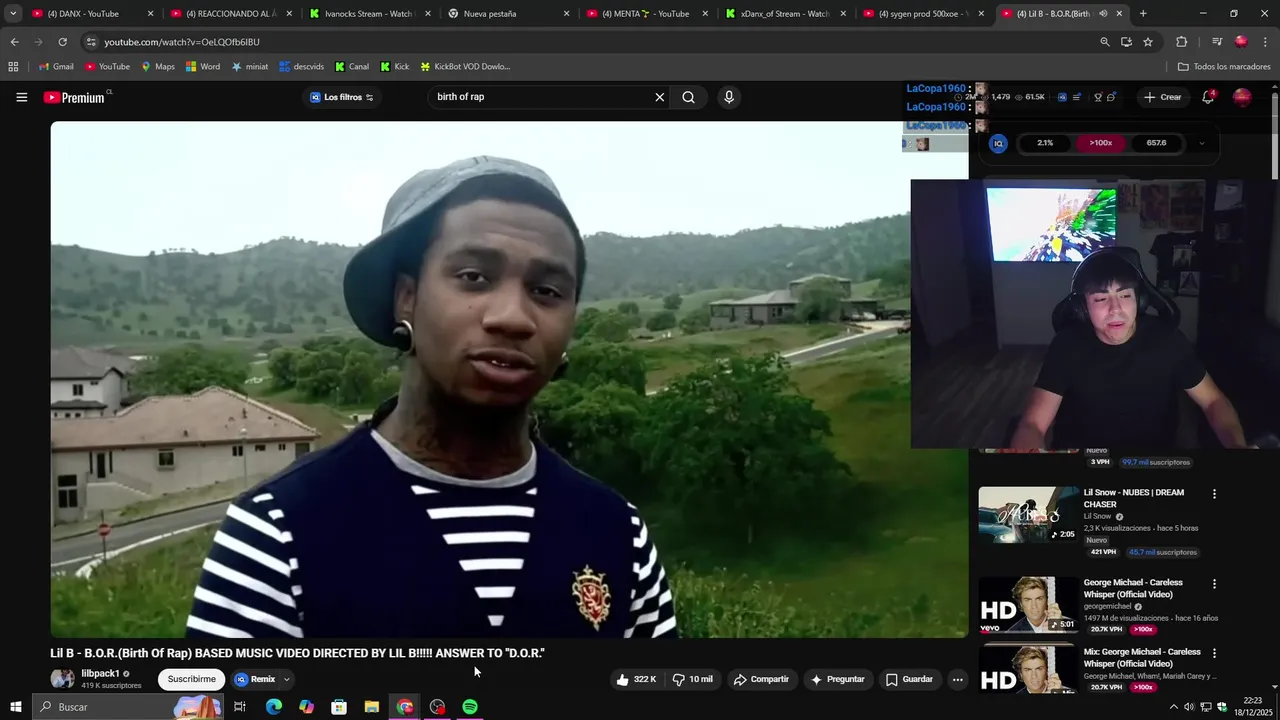Bookmark this page with the star
The image size is (1280, 720).
[1148, 42]
